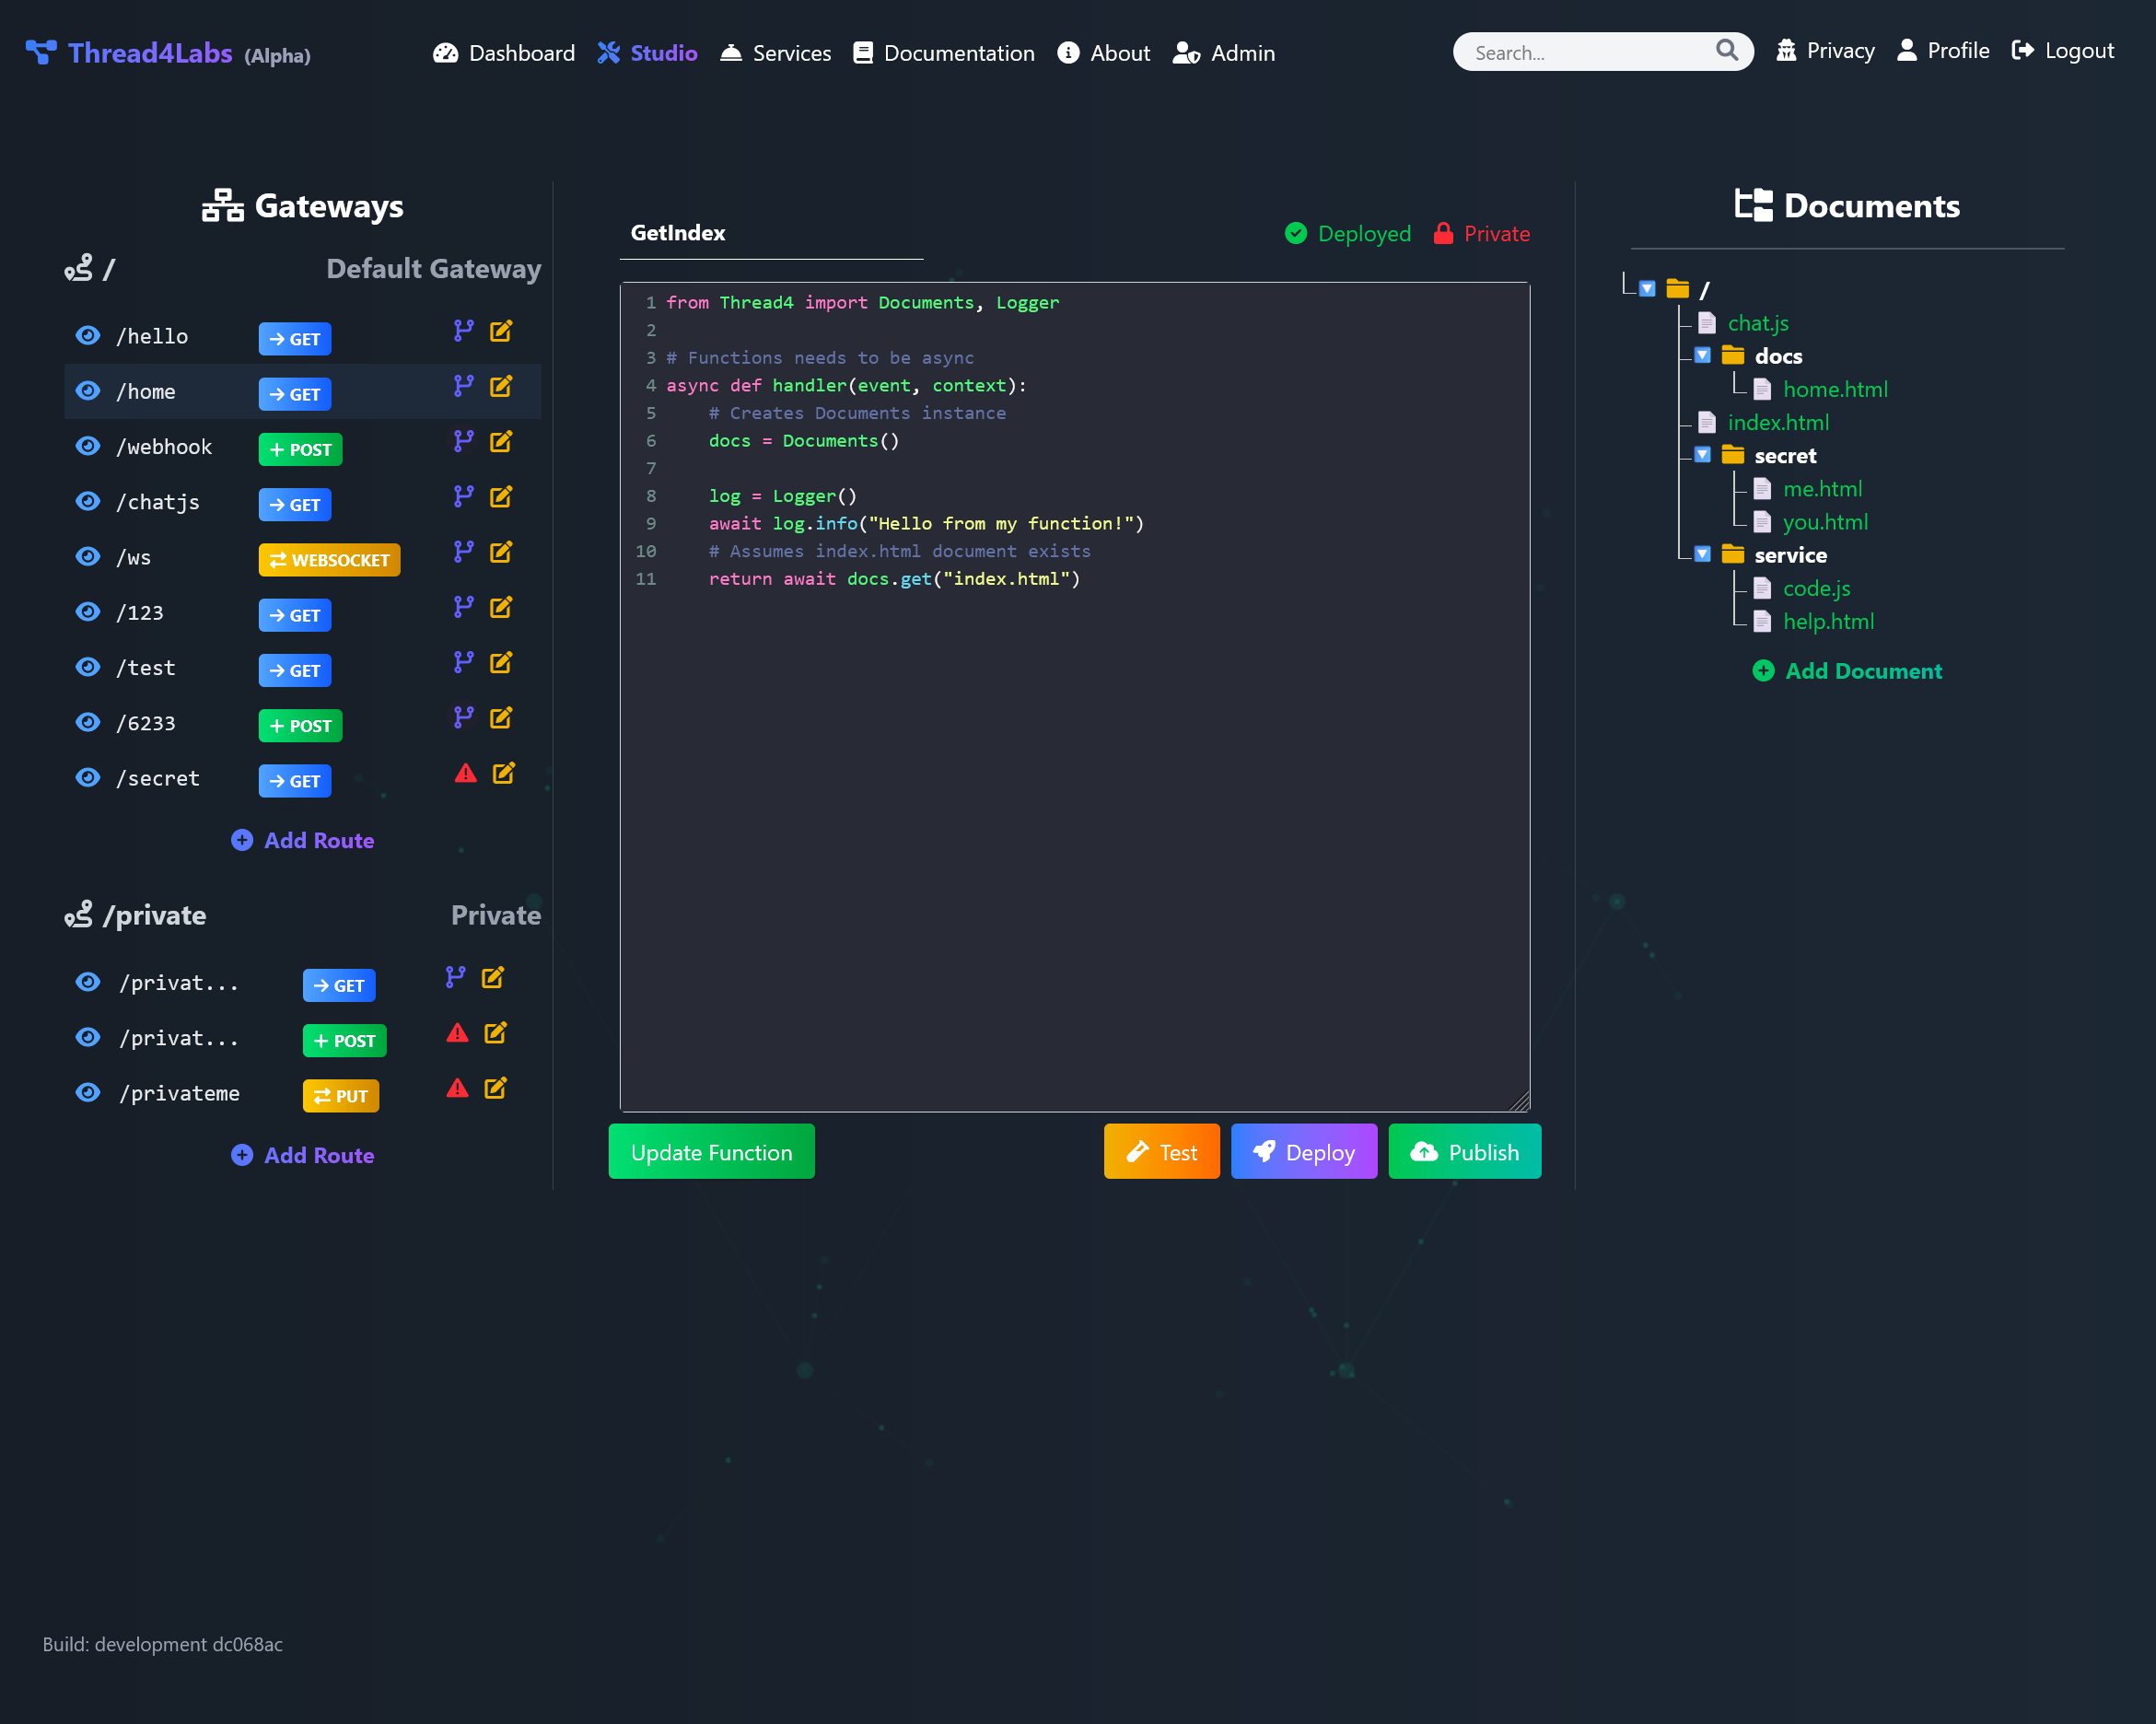
Task: Collapse the secret folder
Action: click(x=1702, y=455)
